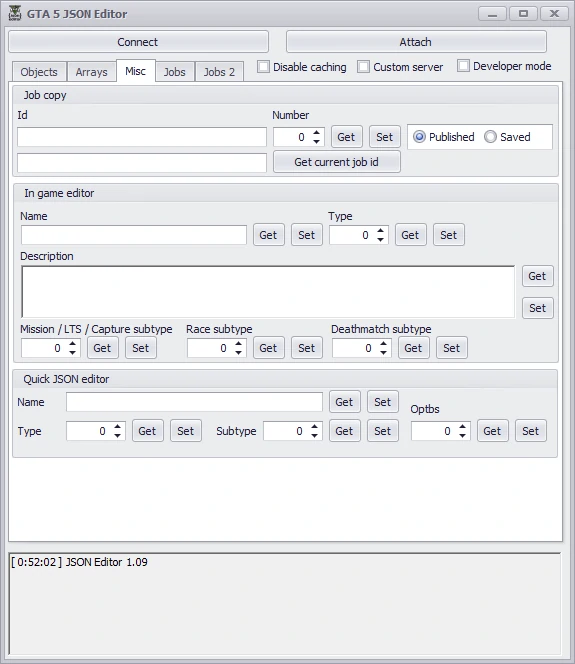575x664 pixels.
Task: Increase the Quick JSON editor Type value
Action: tap(117, 427)
